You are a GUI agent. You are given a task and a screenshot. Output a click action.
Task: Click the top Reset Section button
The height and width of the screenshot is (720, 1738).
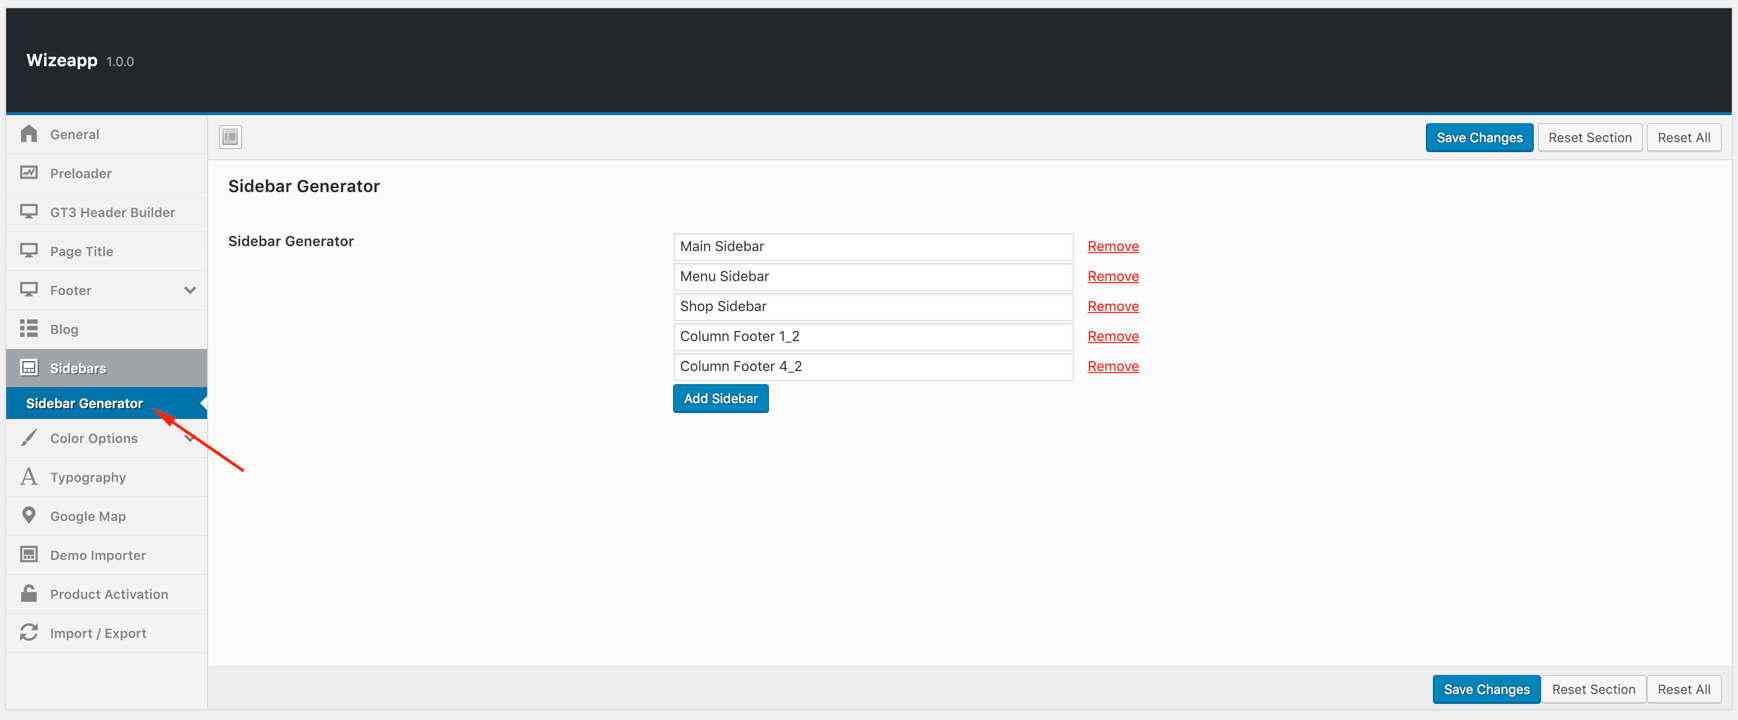click(1590, 138)
